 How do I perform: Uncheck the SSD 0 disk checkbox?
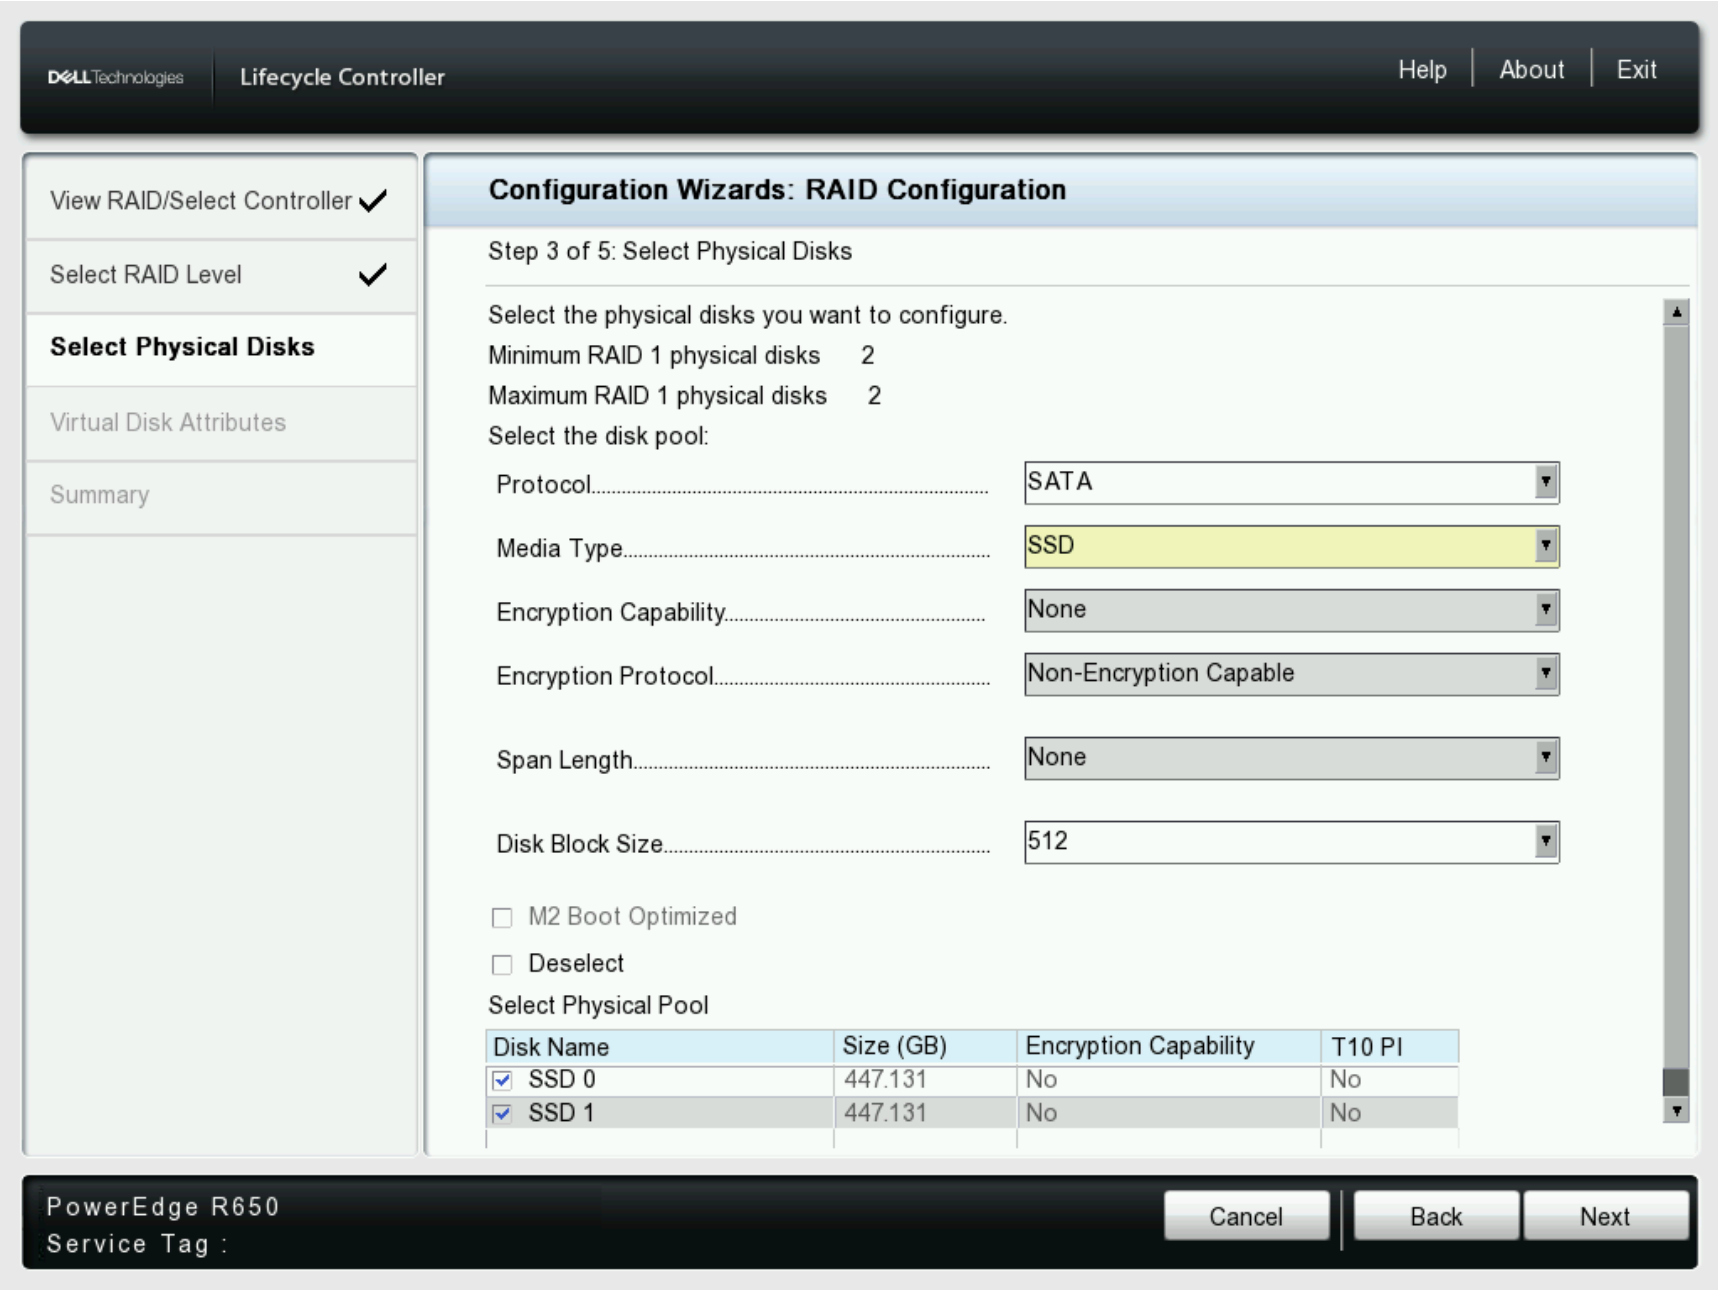point(503,1080)
